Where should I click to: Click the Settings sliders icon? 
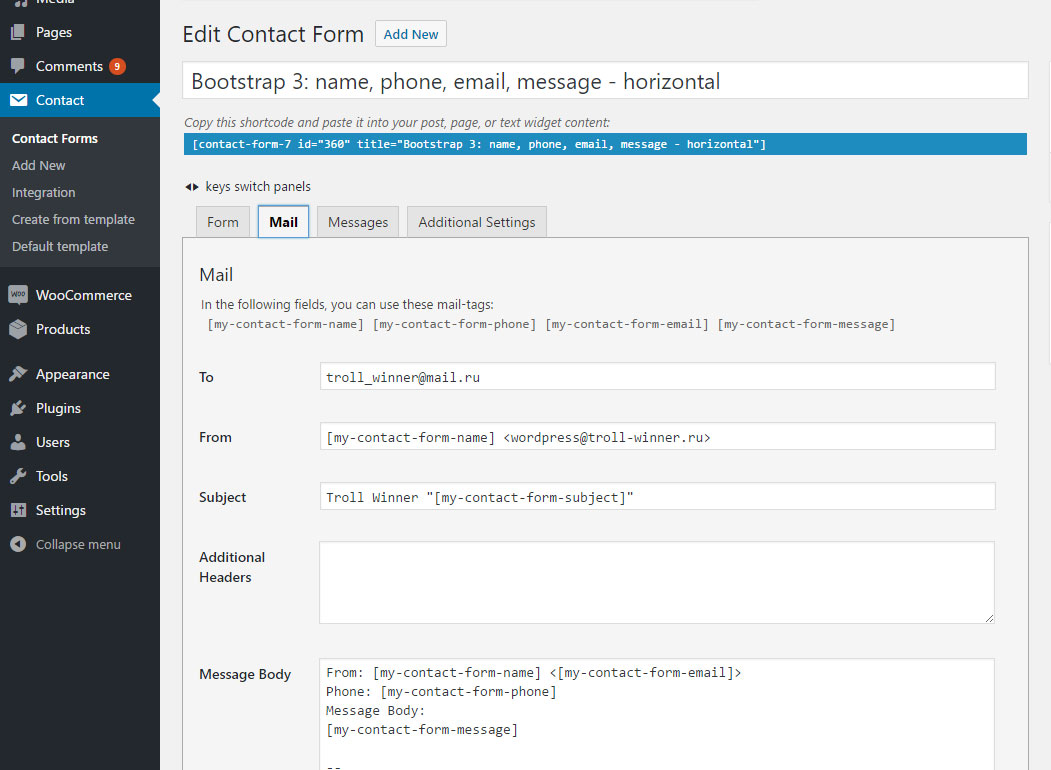18,510
